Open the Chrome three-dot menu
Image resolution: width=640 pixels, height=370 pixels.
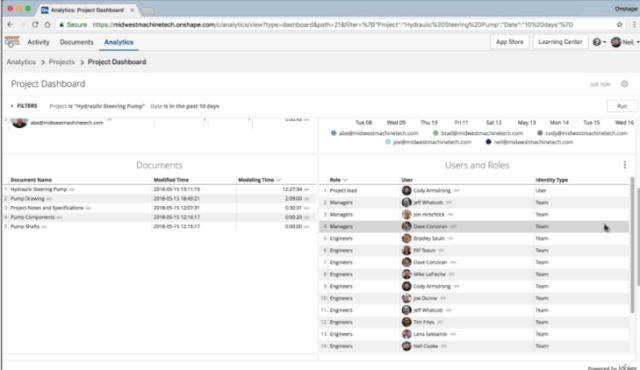point(634,24)
